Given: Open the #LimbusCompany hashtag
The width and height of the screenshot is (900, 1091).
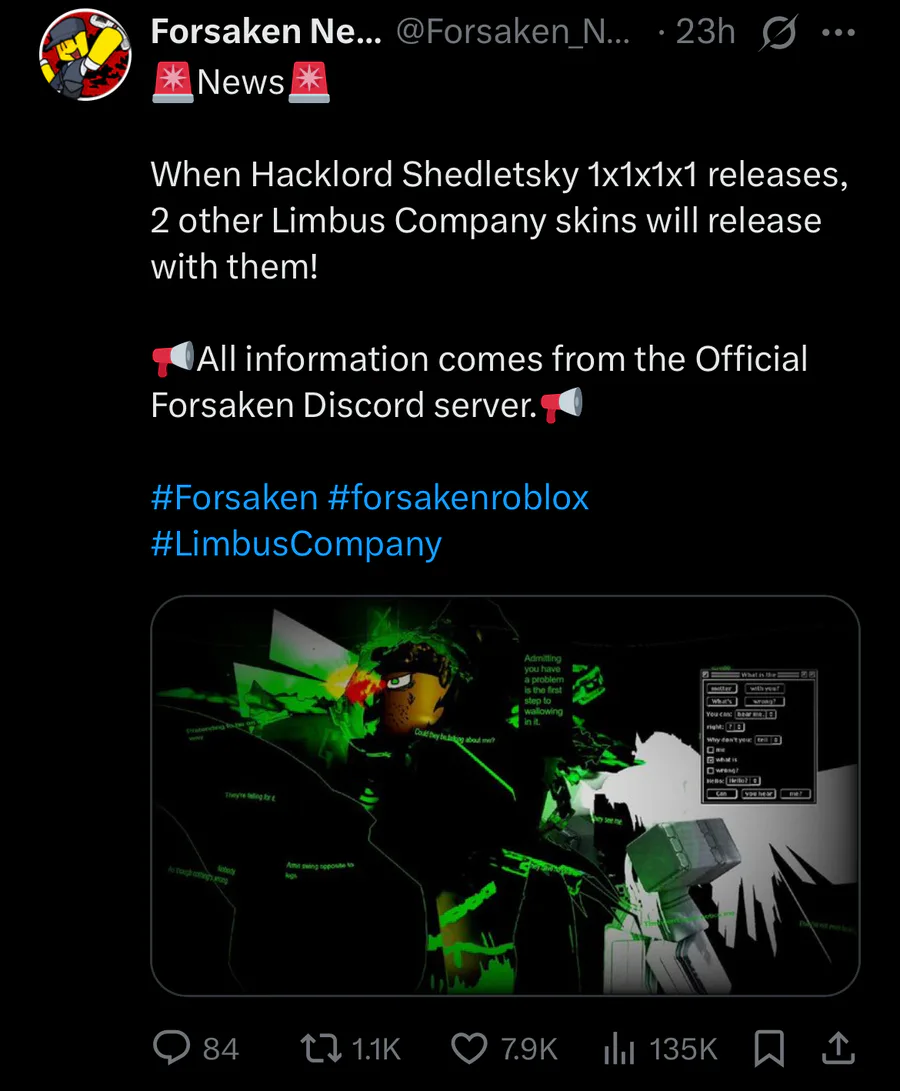Looking at the screenshot, I should click(x=296, y=544).
